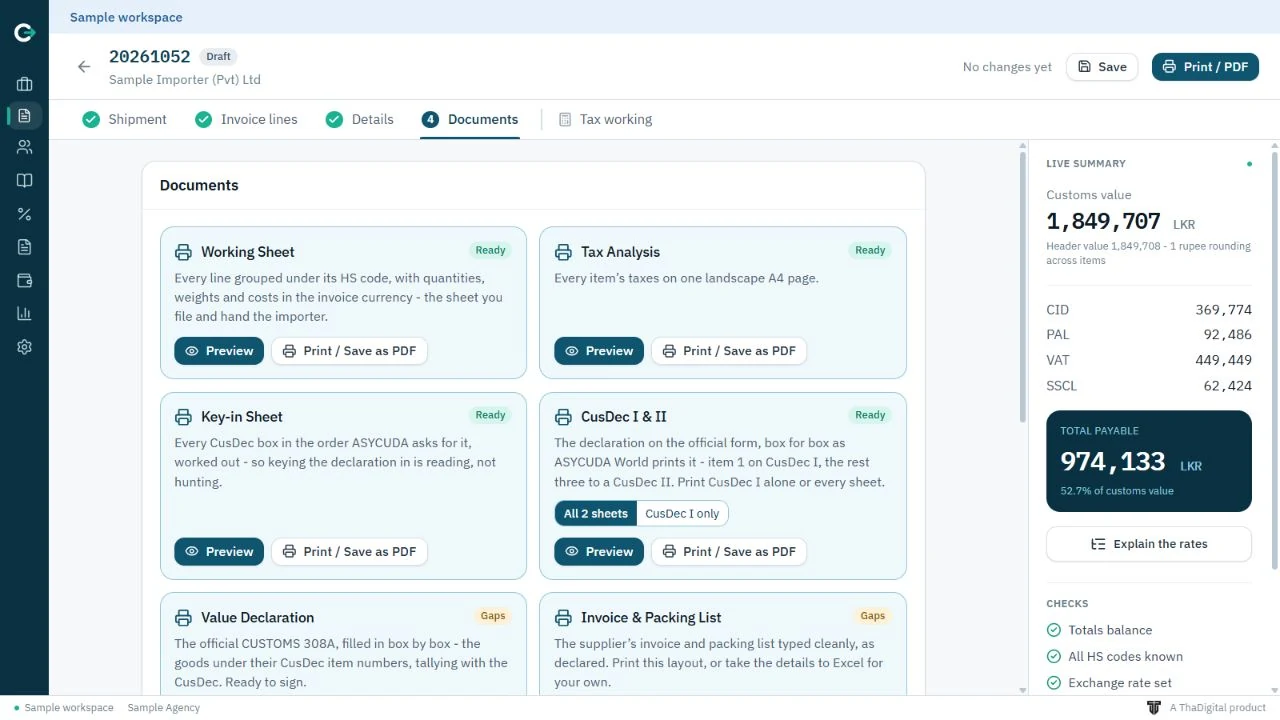Select CusDec I only option
The image size is (1280, 720).
tap(682, 514)
